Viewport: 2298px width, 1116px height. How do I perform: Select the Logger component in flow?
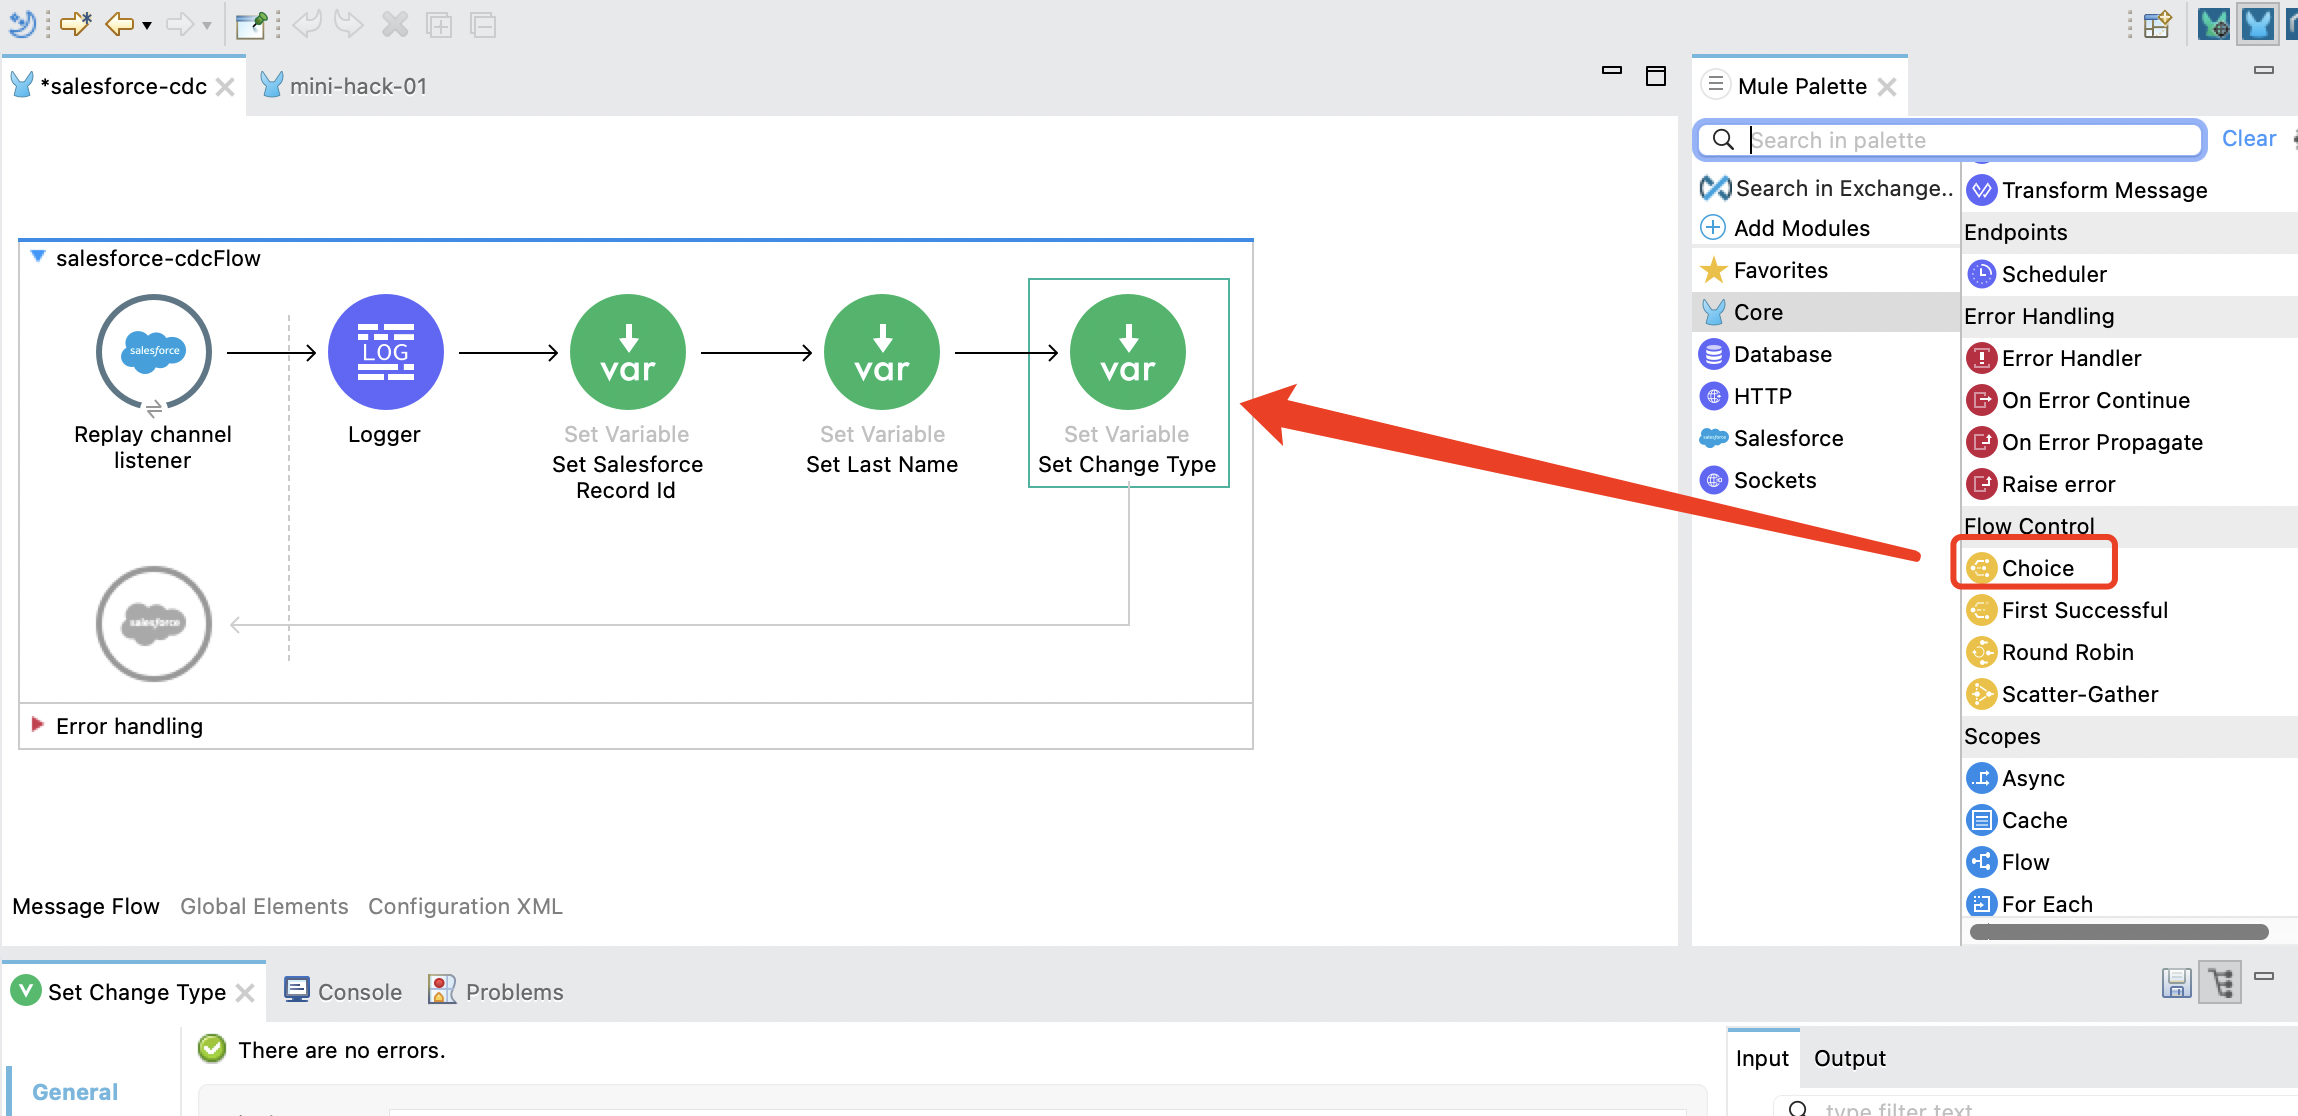click(x=385, y=351)
